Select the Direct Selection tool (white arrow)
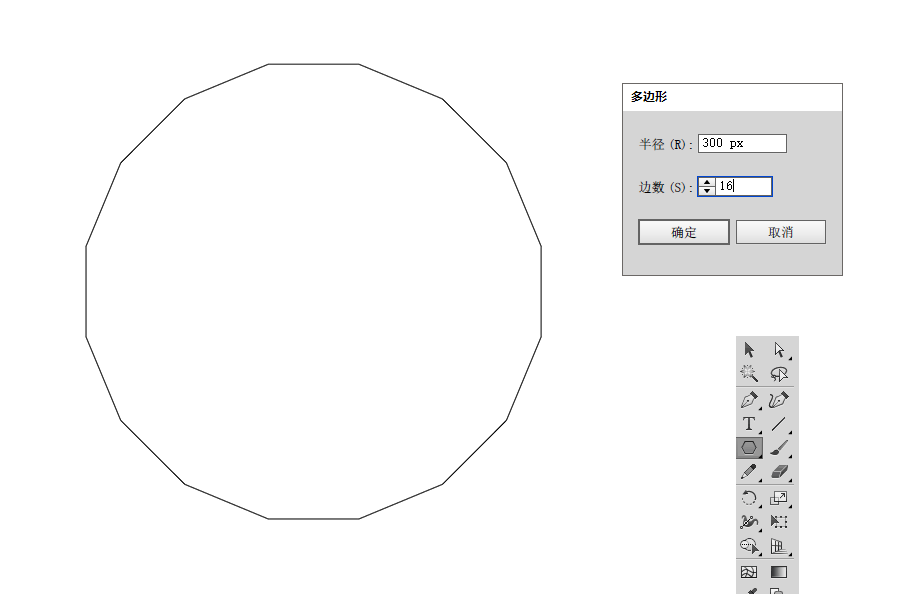The height and width of the screenshot is (594, 920). [779, 350]
